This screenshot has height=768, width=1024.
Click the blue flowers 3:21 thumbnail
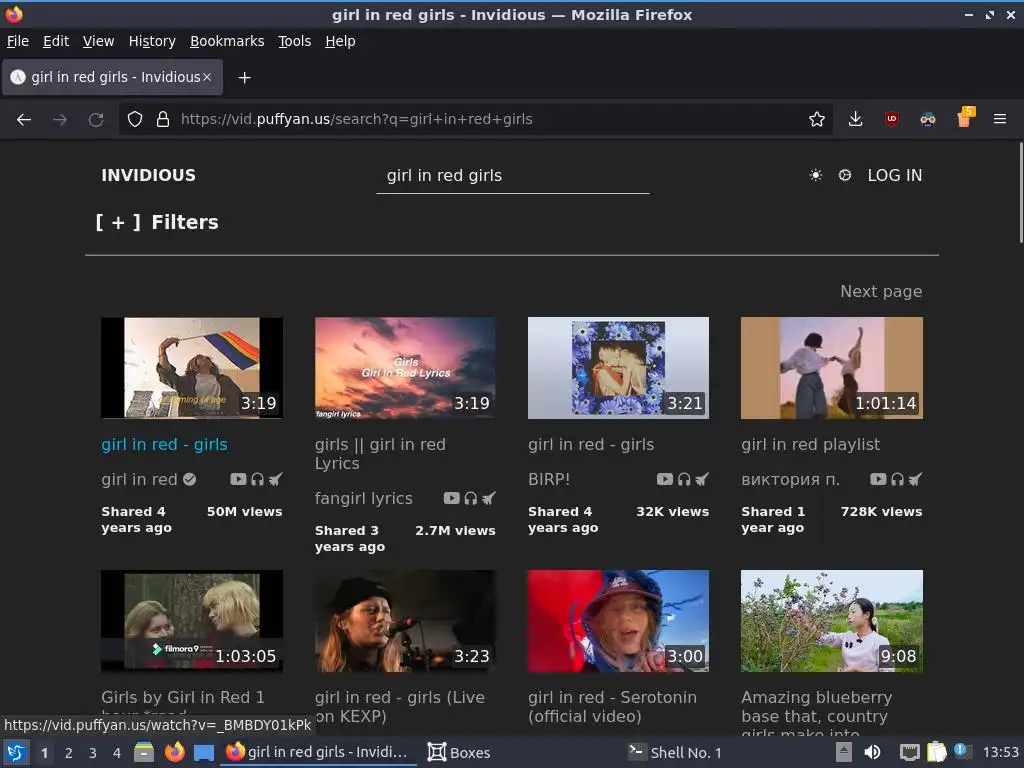(618, 368)
